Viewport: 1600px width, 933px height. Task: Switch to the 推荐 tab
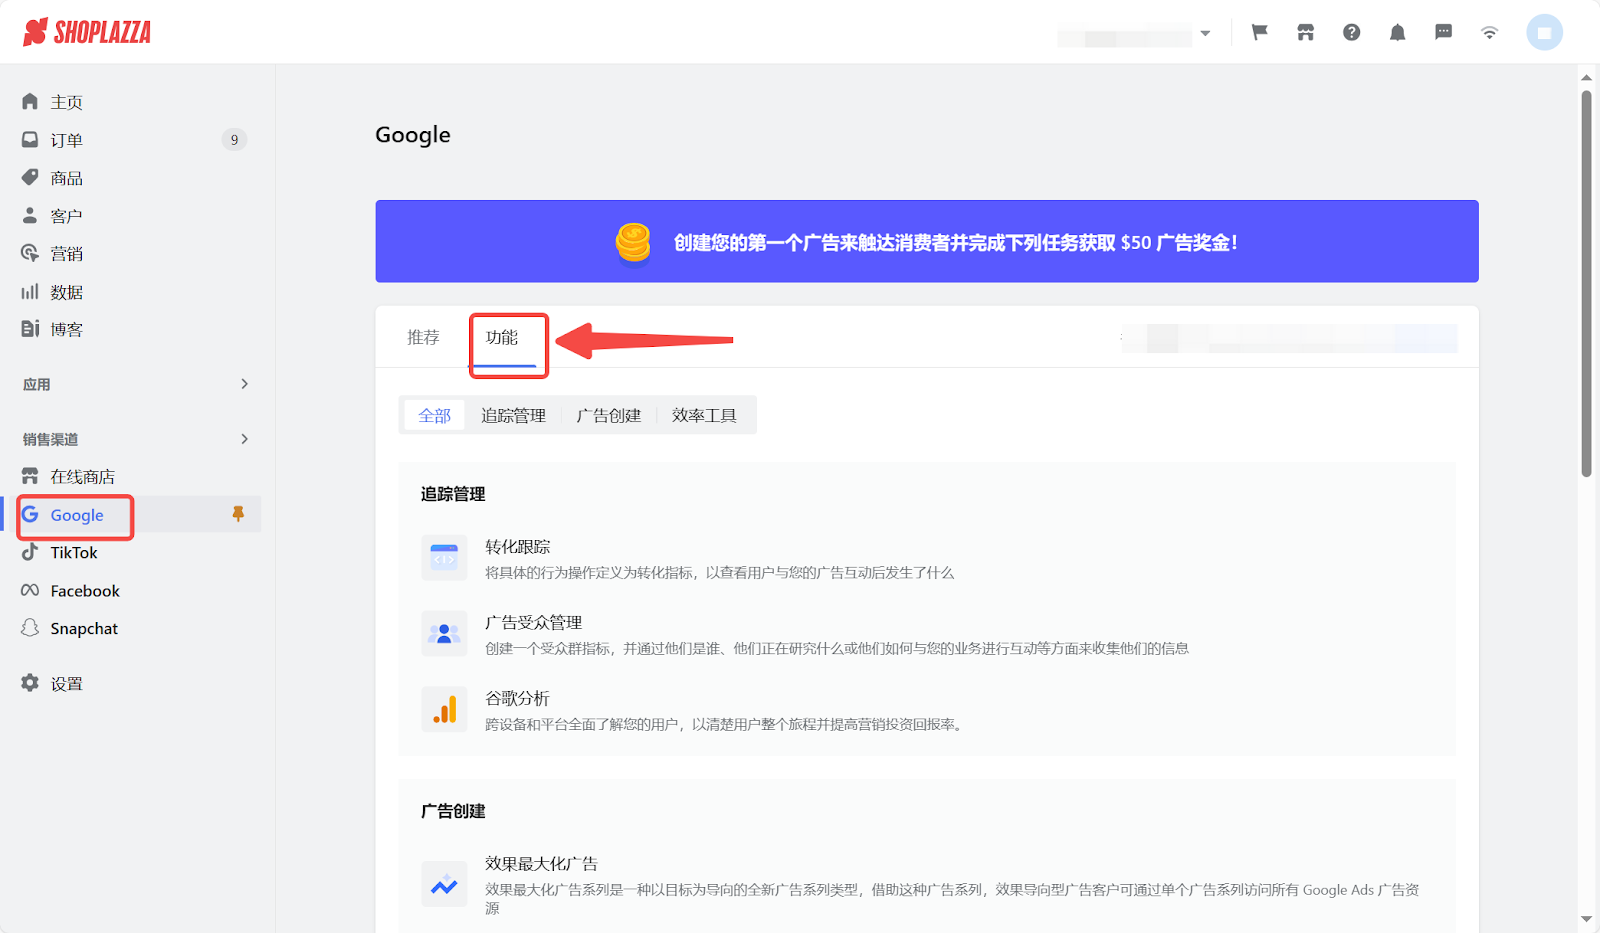(x=423, y=337)
